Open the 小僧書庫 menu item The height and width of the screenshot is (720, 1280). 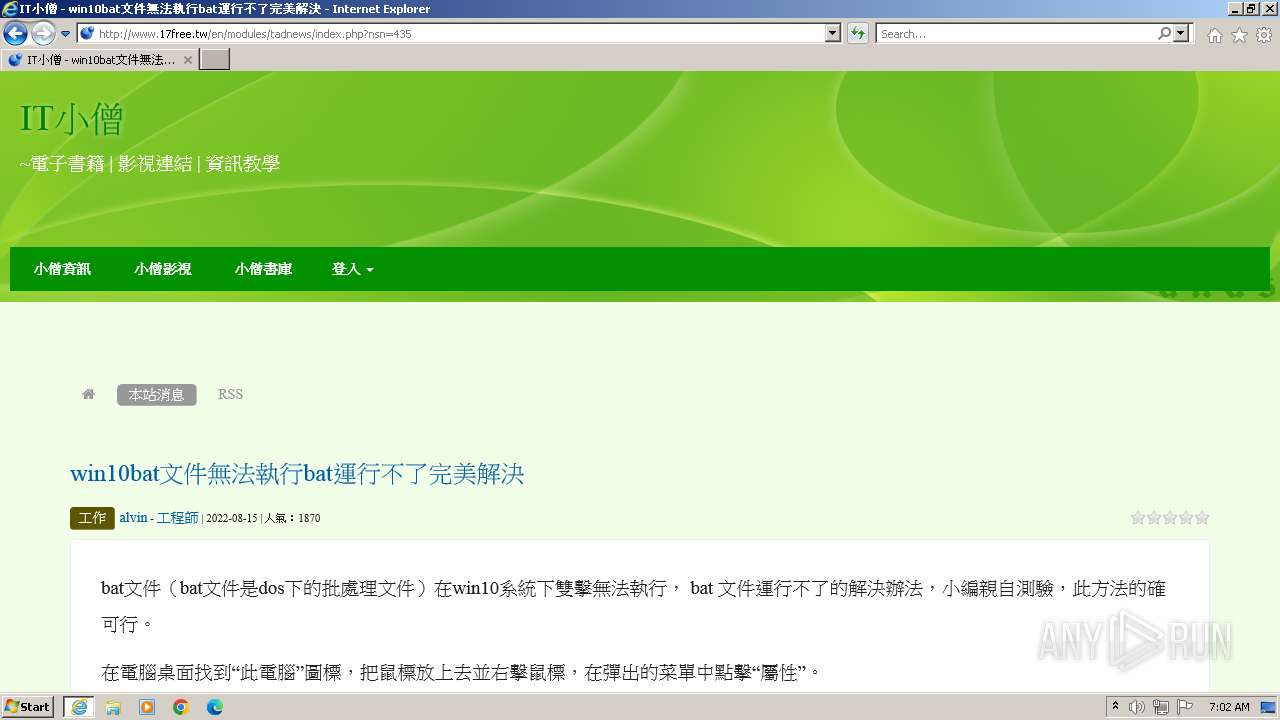point(264,269)
